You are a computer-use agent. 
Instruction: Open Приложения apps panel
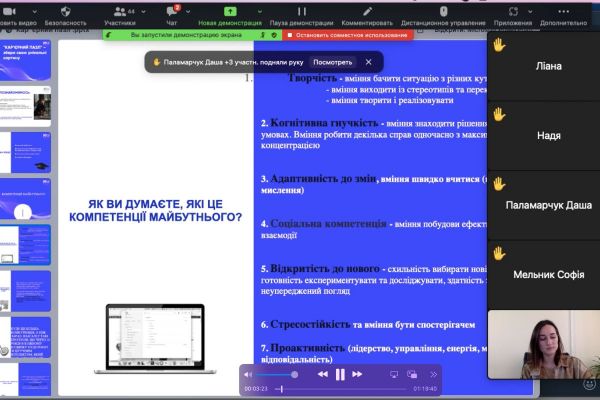pyautogui.click(x=513, y=14)
